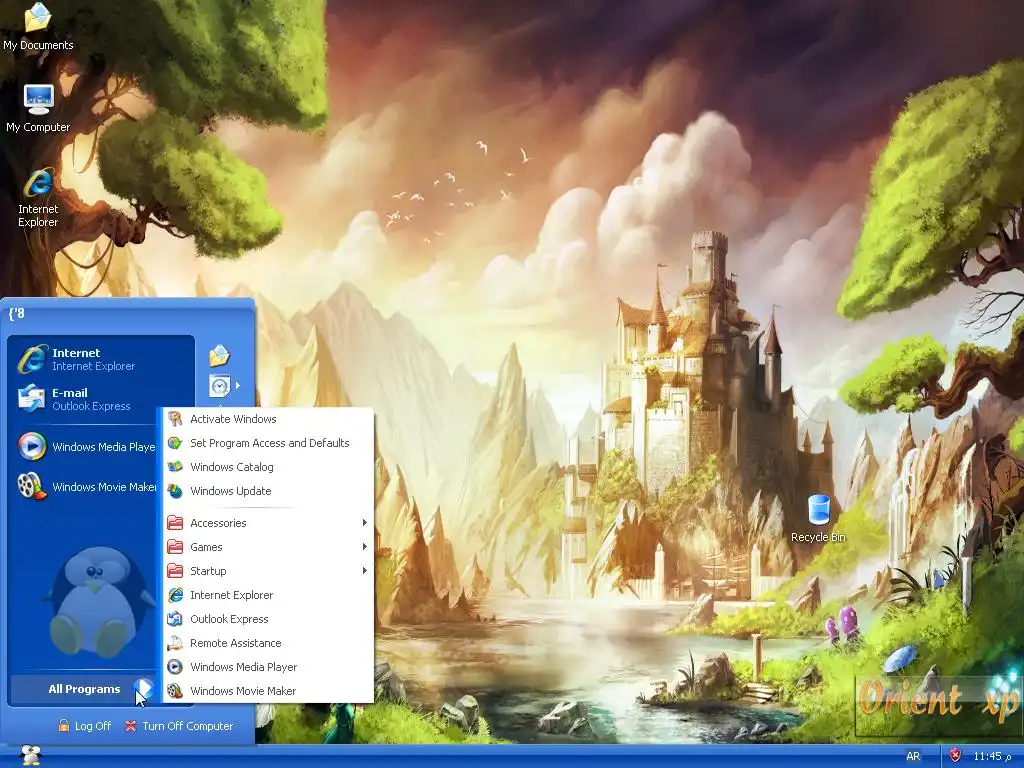Open the My Documents desktop icon
Viewport: 1024px width, 768px height.
(38, 27)
